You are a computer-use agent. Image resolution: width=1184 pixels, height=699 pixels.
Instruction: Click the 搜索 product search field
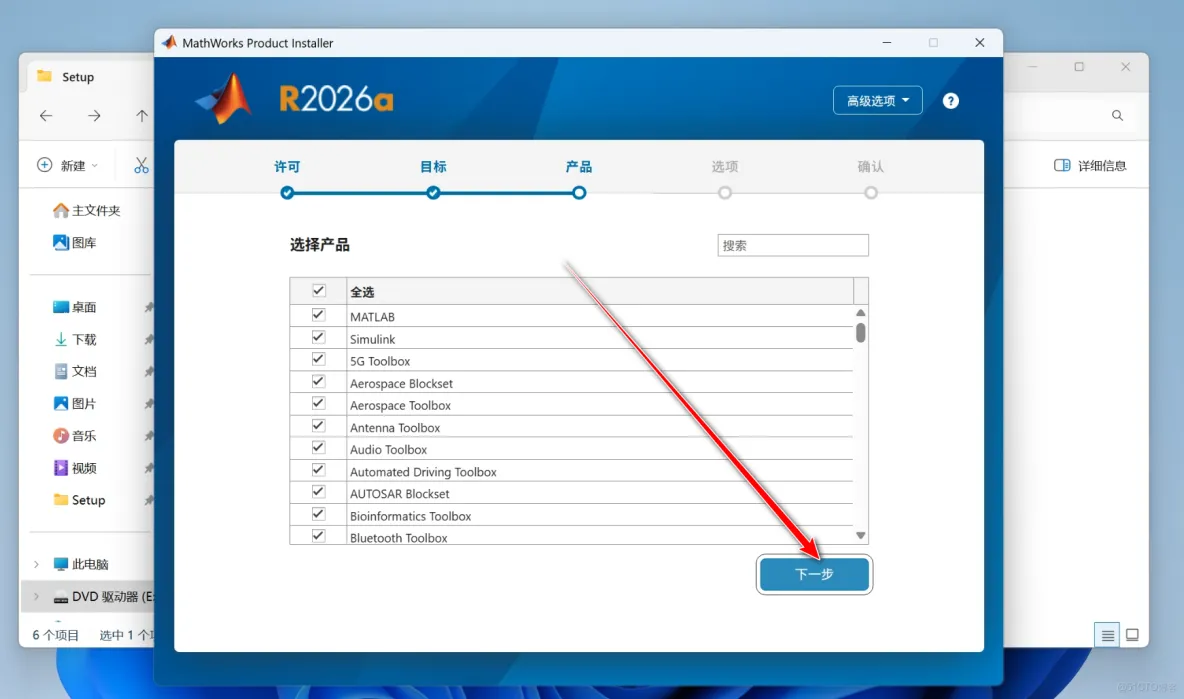(793, 245)
